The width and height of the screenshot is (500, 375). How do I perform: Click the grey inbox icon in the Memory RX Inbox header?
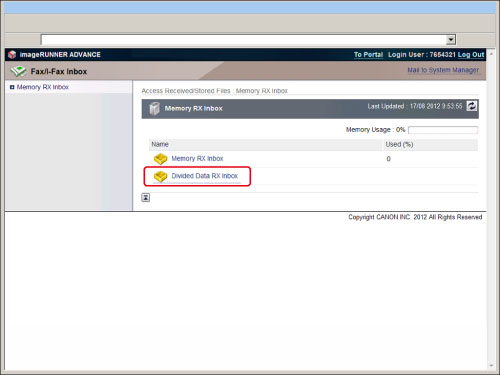(154, 108)
